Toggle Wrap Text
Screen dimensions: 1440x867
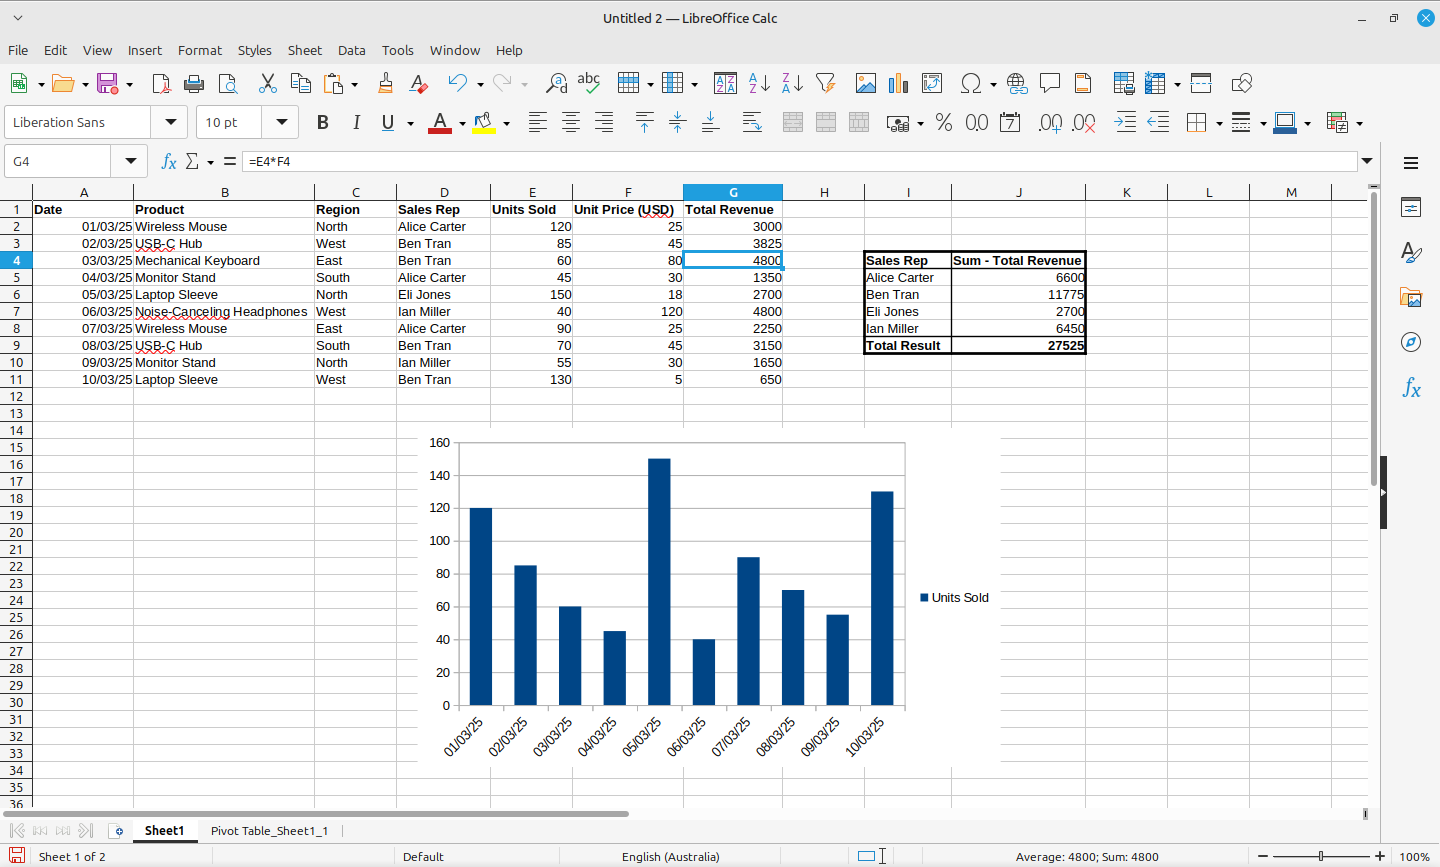[752, 122]
